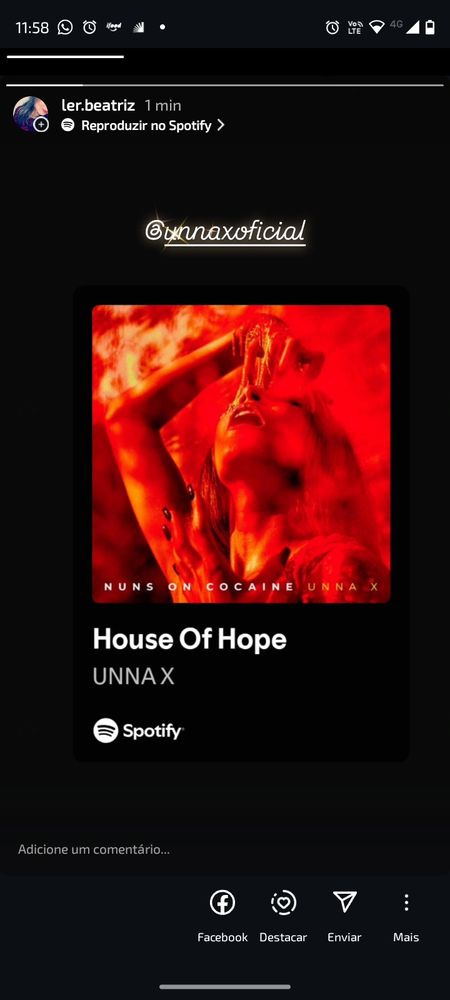Open the Mais three-dot menu
450x1000 pixels.
click(x=406, y=902)
